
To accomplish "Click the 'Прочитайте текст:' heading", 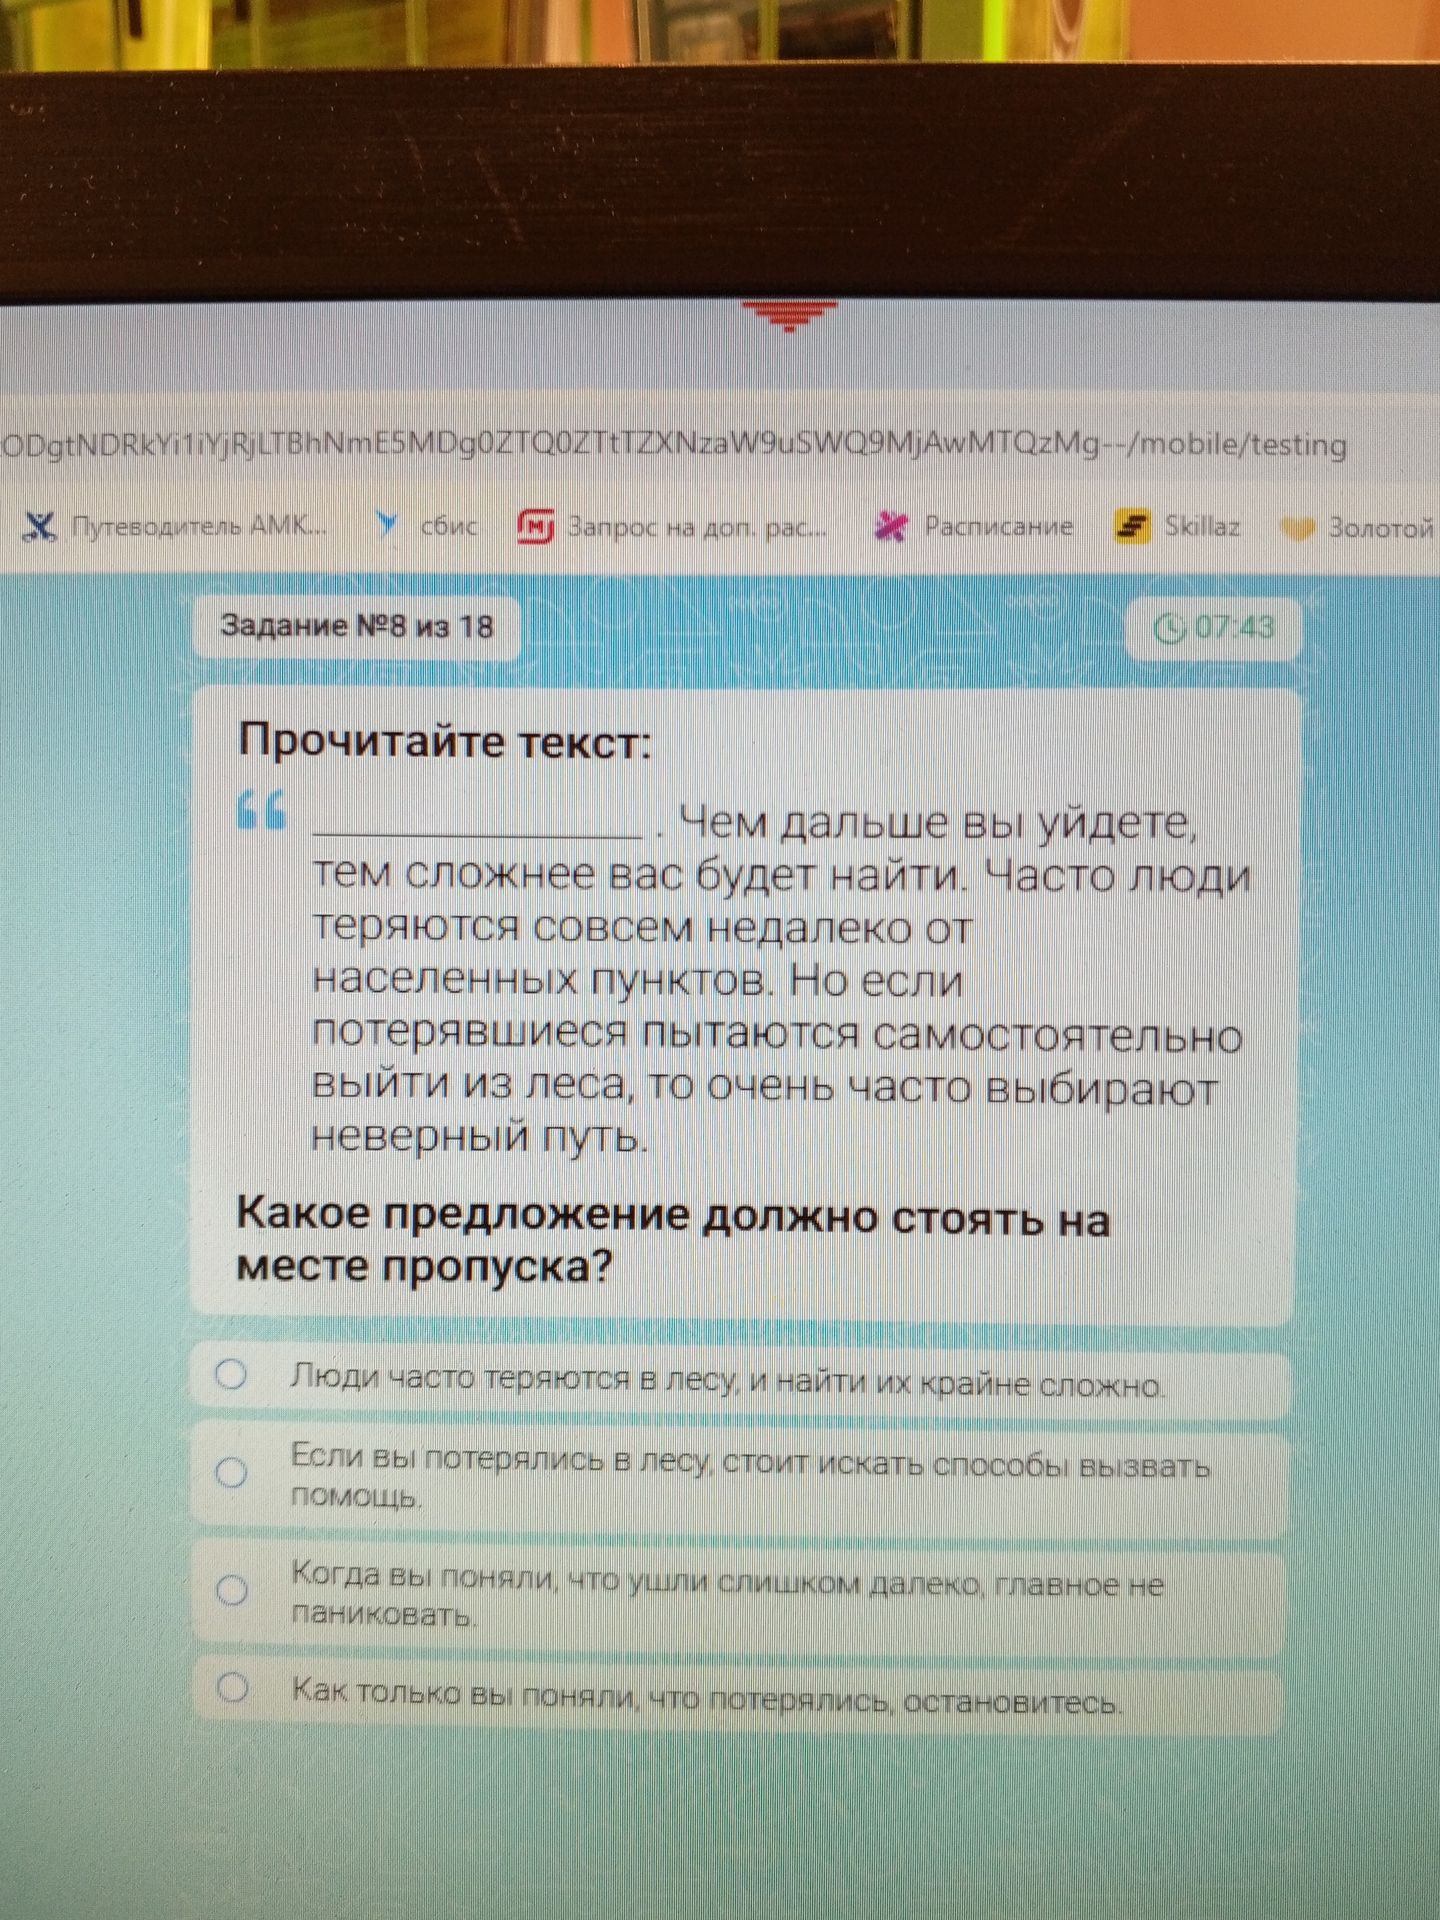I will click(445, 742).
